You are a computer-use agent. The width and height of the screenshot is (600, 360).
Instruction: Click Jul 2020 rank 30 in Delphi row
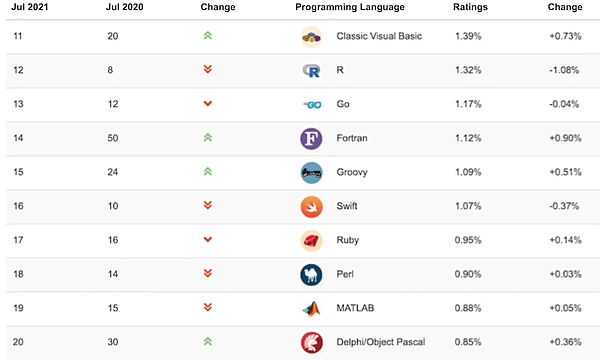click(x=112, y=342)
